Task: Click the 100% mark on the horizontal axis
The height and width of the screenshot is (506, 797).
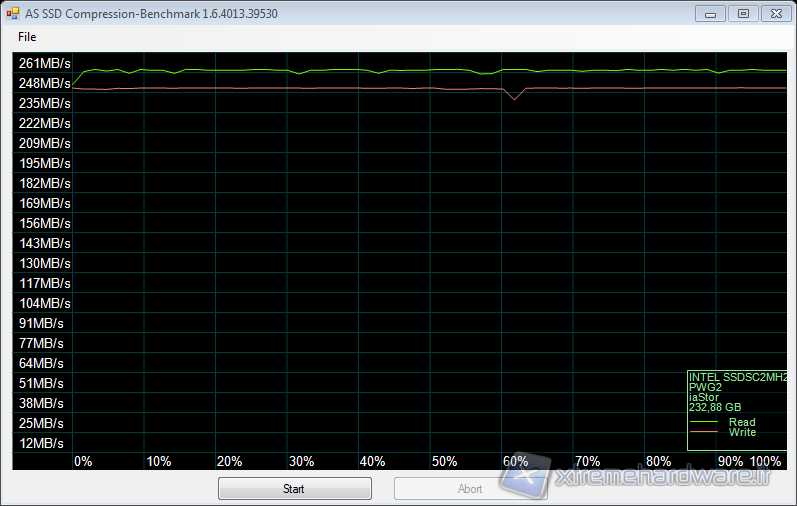Action: click(765, 461)
